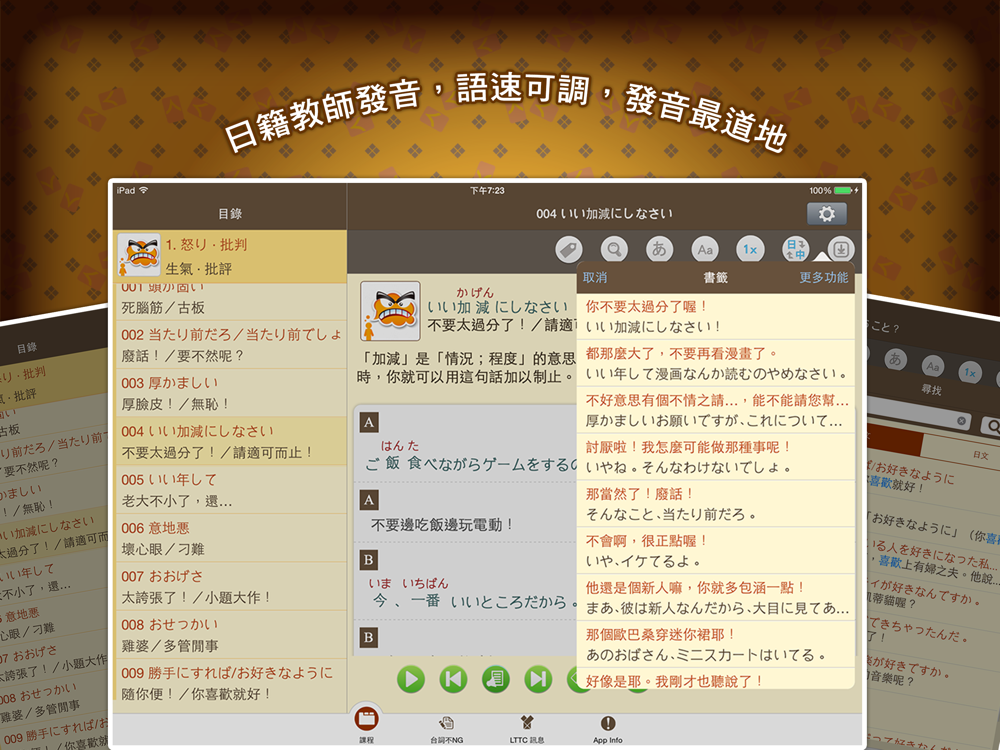Image resolution: width=1000 pixels, height=750 pixels.
Task: Switch to the 課程 tab
Action: pyautogui.click(x=367, y=724)
